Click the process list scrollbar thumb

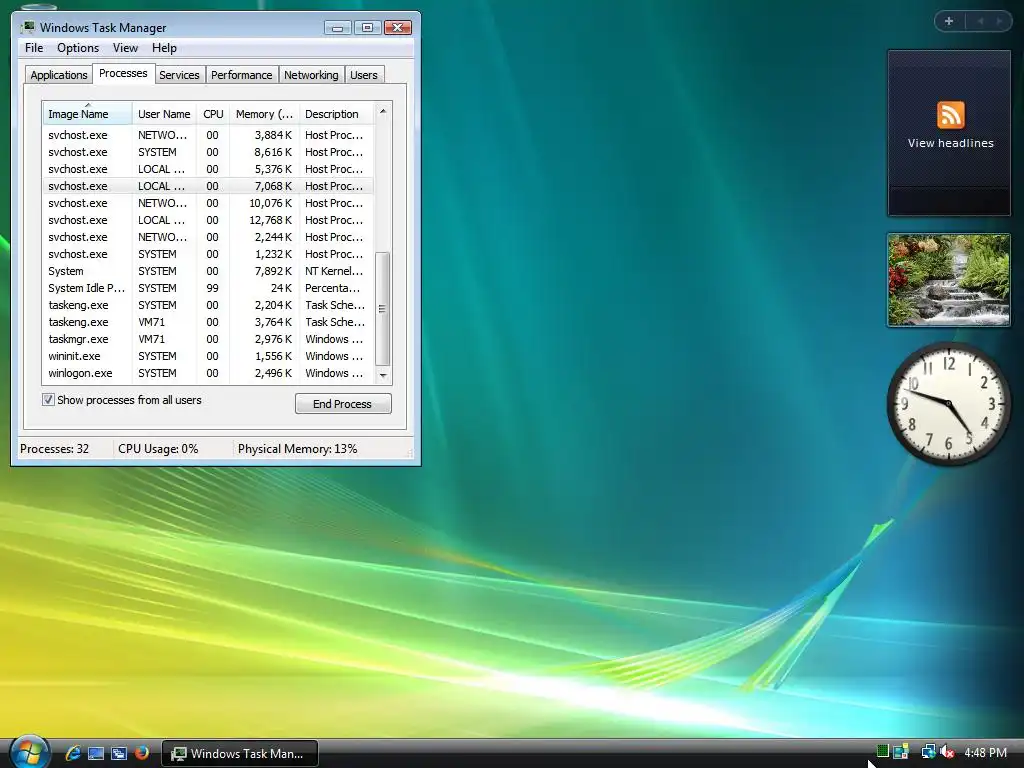pyautogui.click(x=383, y=308)
